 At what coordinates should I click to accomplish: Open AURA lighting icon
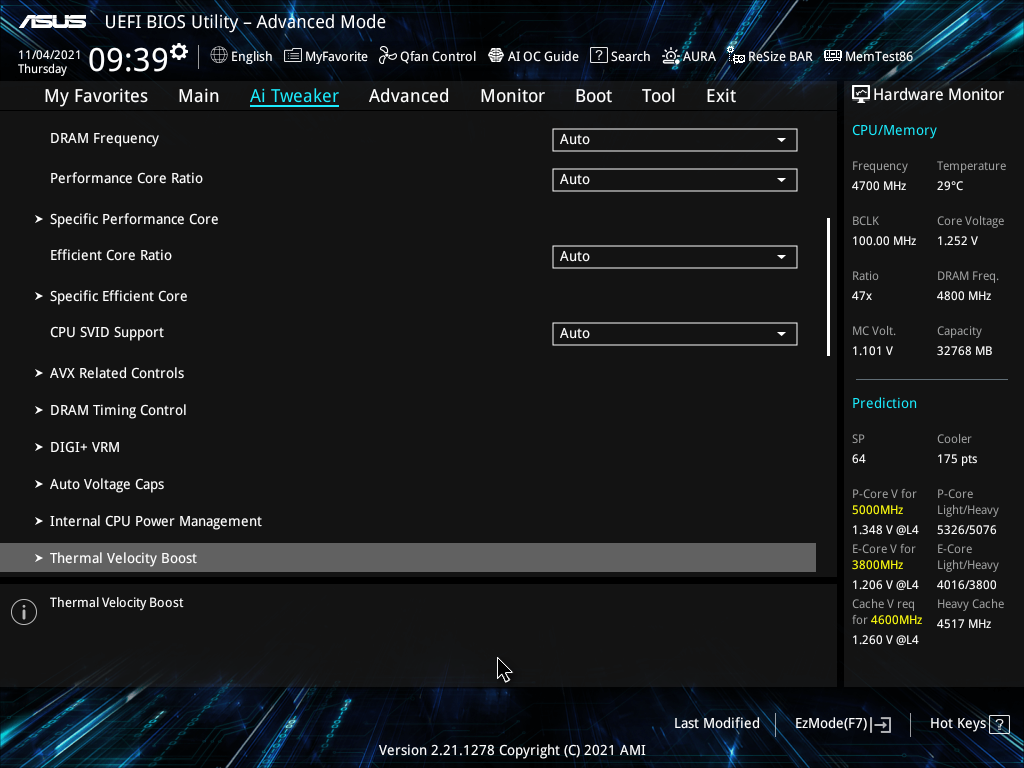671,56
